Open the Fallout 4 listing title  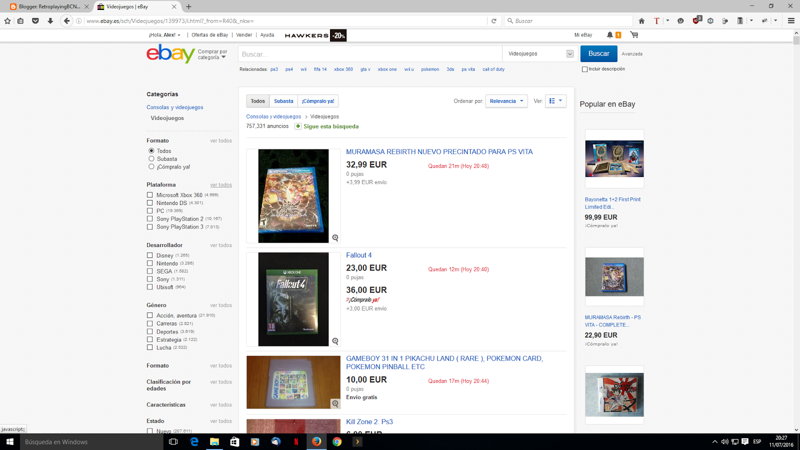(x=359, y=255)
